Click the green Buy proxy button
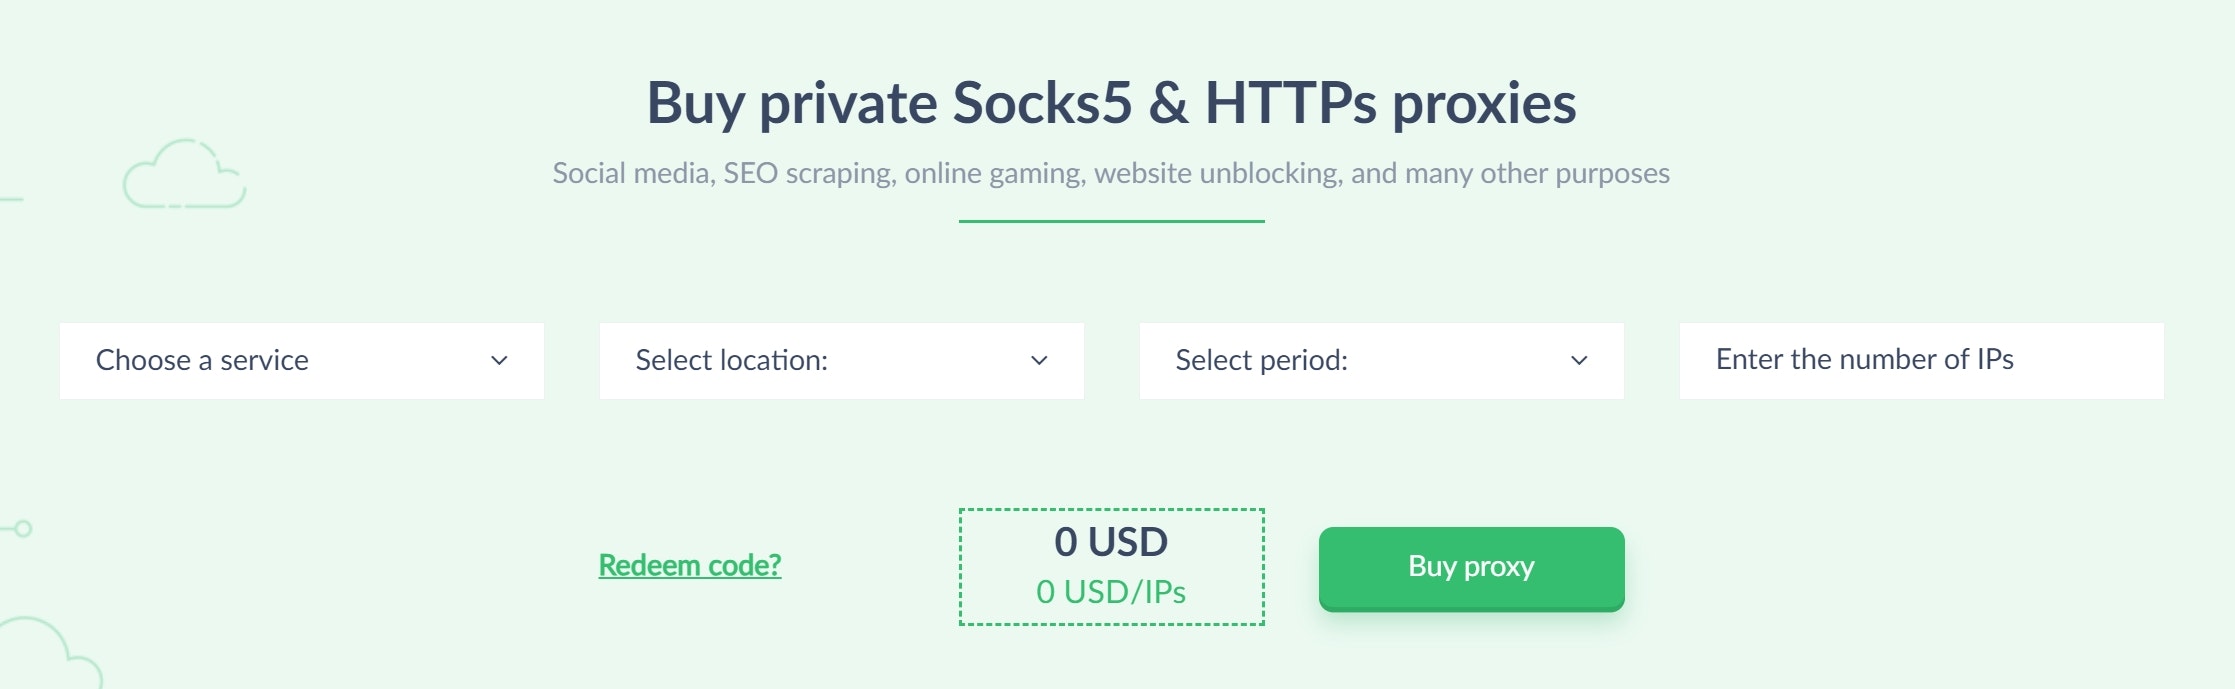The image size is (2235, 689). coord(1471,568)
